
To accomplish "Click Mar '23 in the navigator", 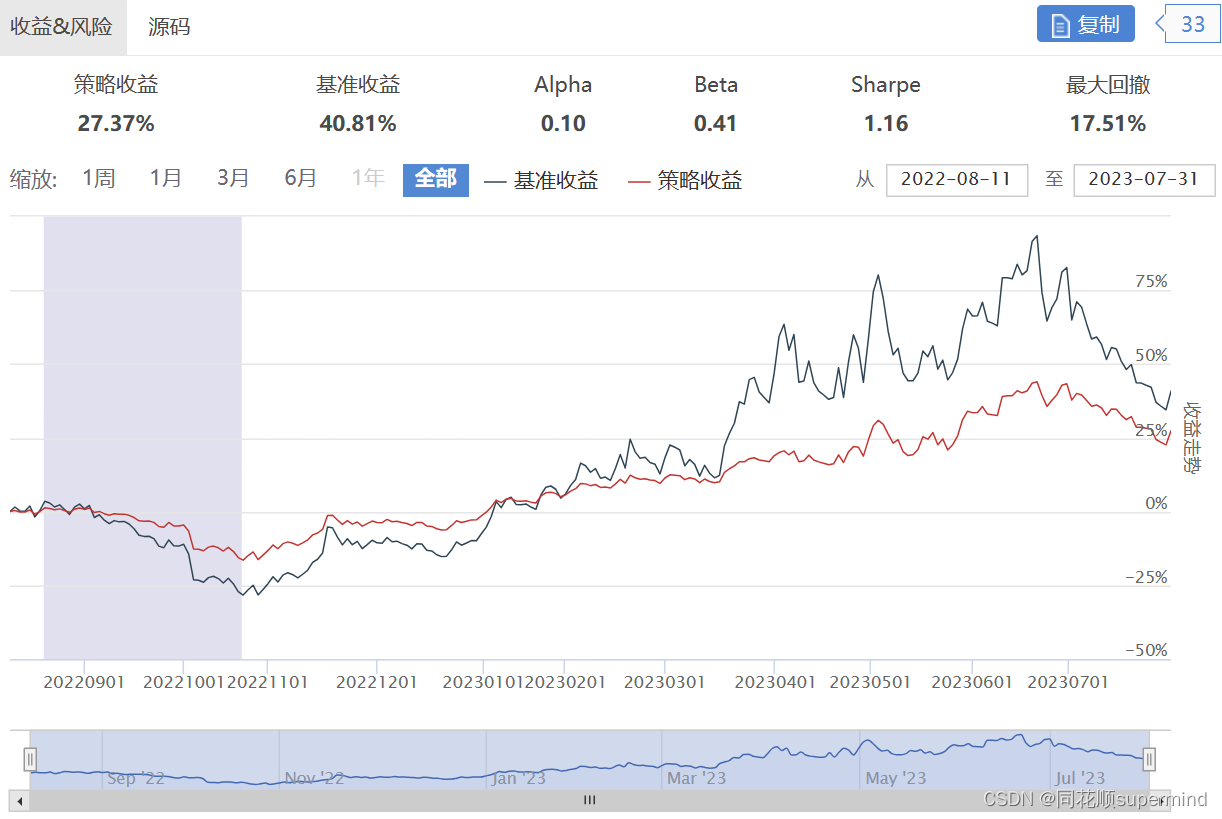I will pyautogui.click(x=696, y=778).
